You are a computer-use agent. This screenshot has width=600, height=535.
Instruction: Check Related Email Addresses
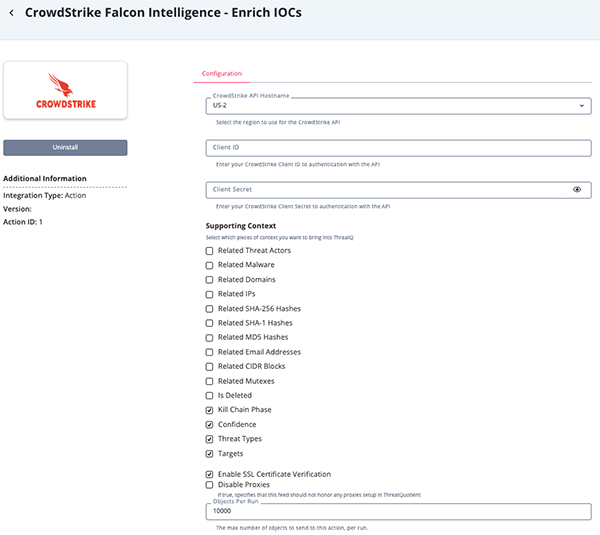209,352
